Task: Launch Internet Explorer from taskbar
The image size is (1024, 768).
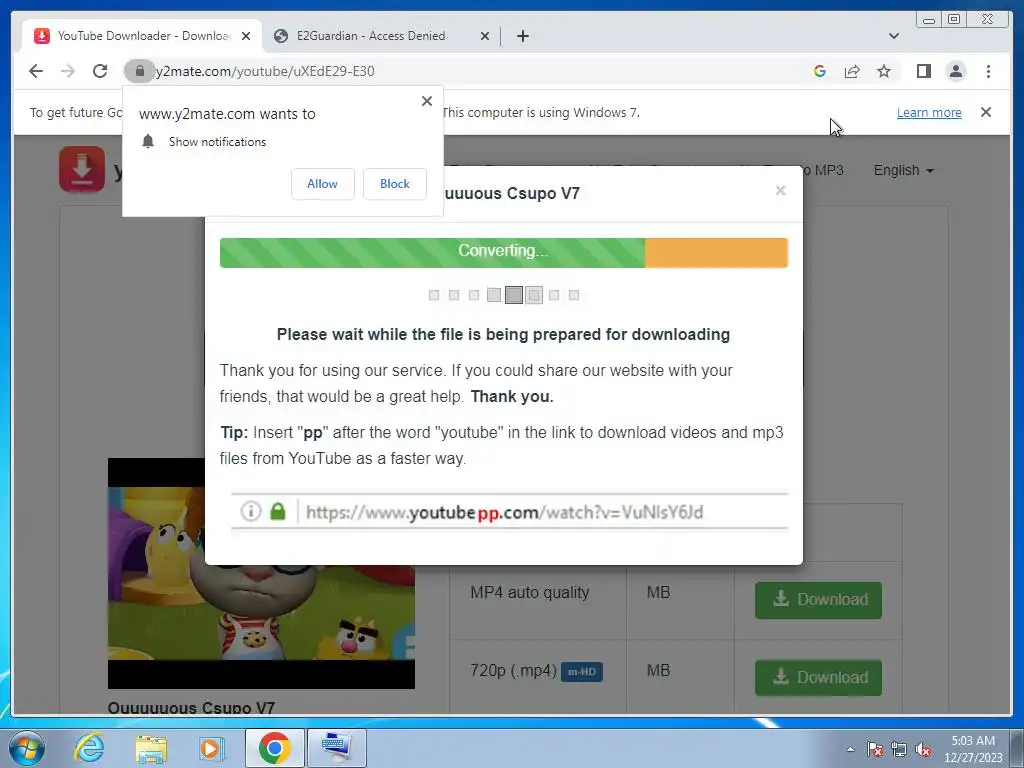Action: tap(89, 747)
